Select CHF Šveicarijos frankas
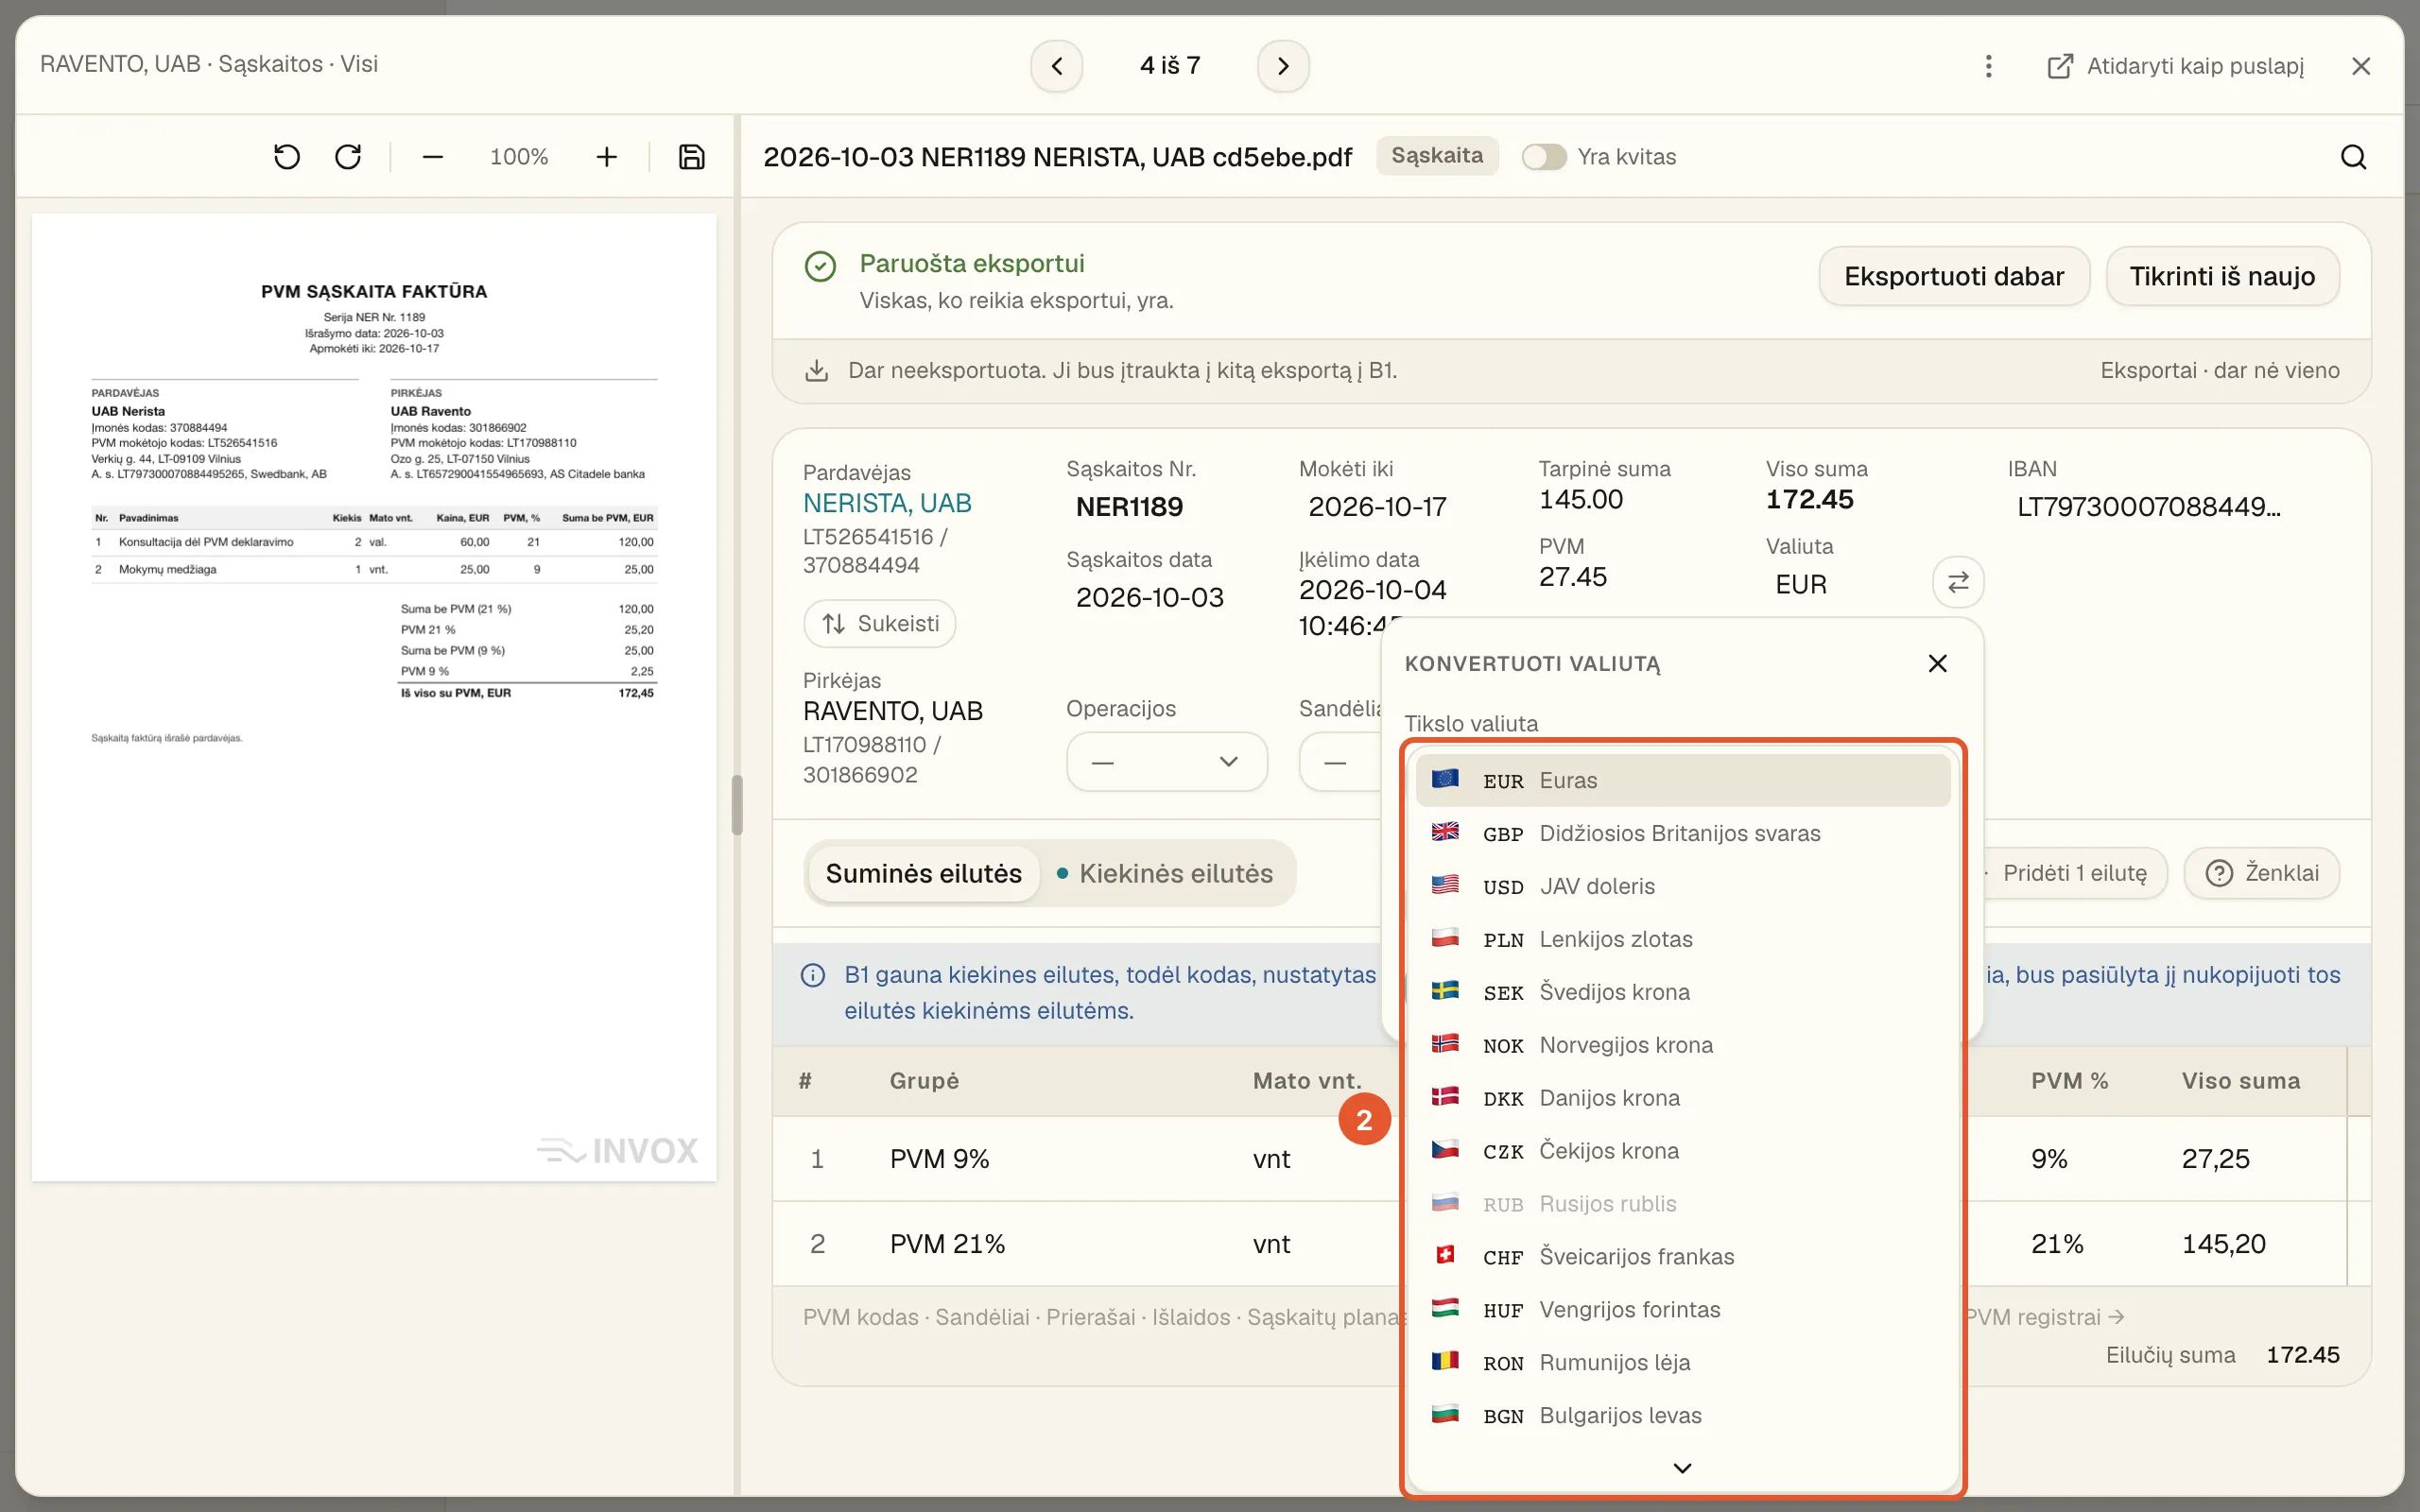The width and height of the screenshot is (2420, 1512). point(1683,1257)
